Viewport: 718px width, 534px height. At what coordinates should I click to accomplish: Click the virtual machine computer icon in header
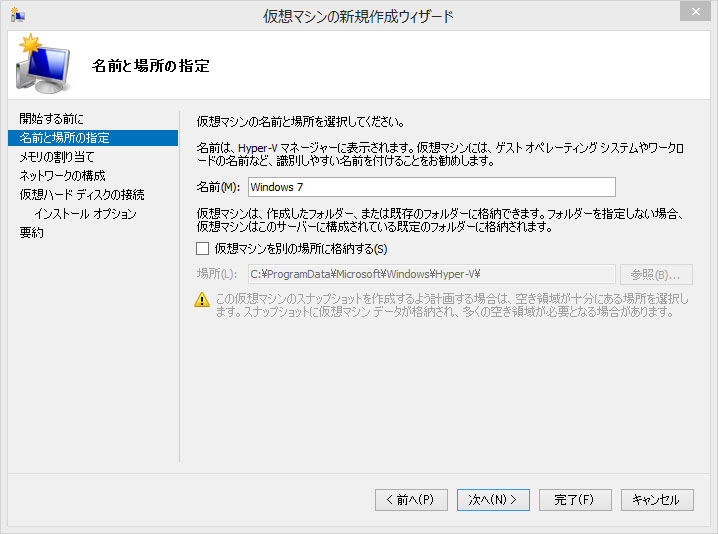coord(44,64)
